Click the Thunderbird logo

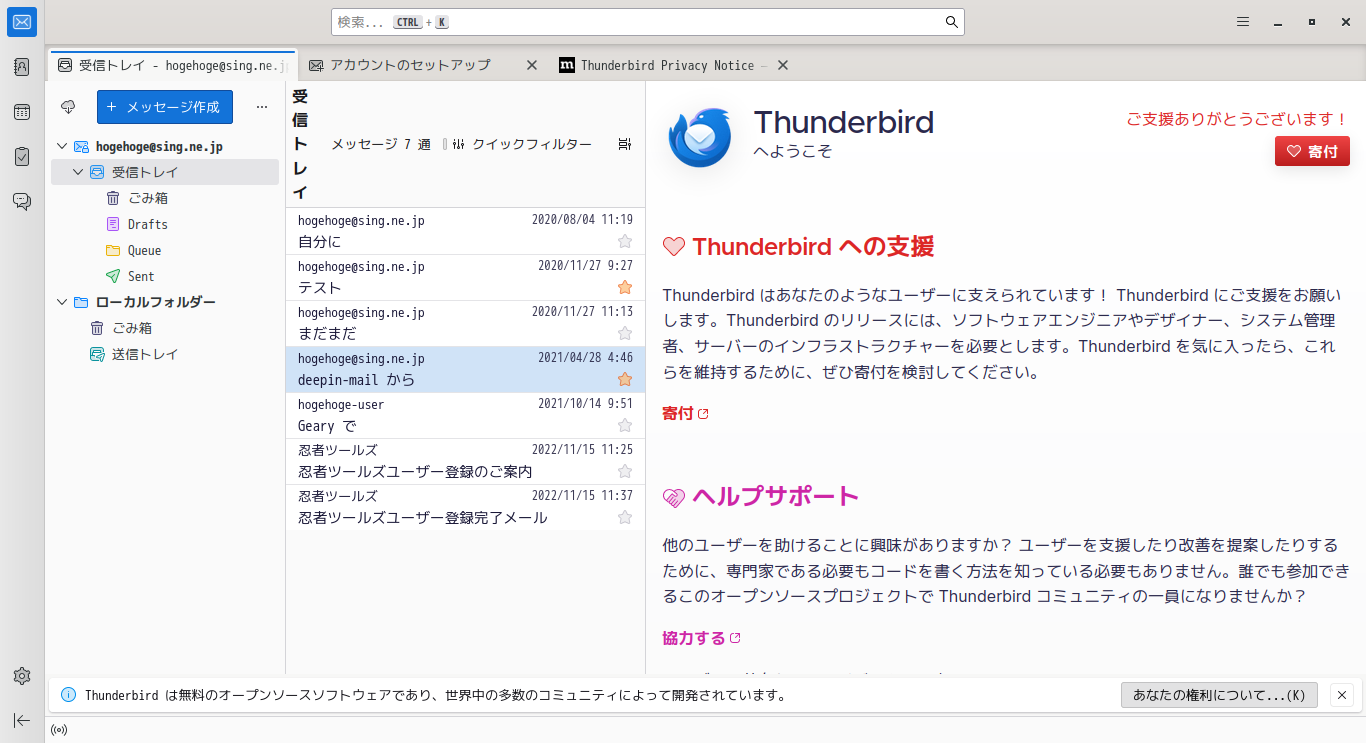[x=701, y=137]
